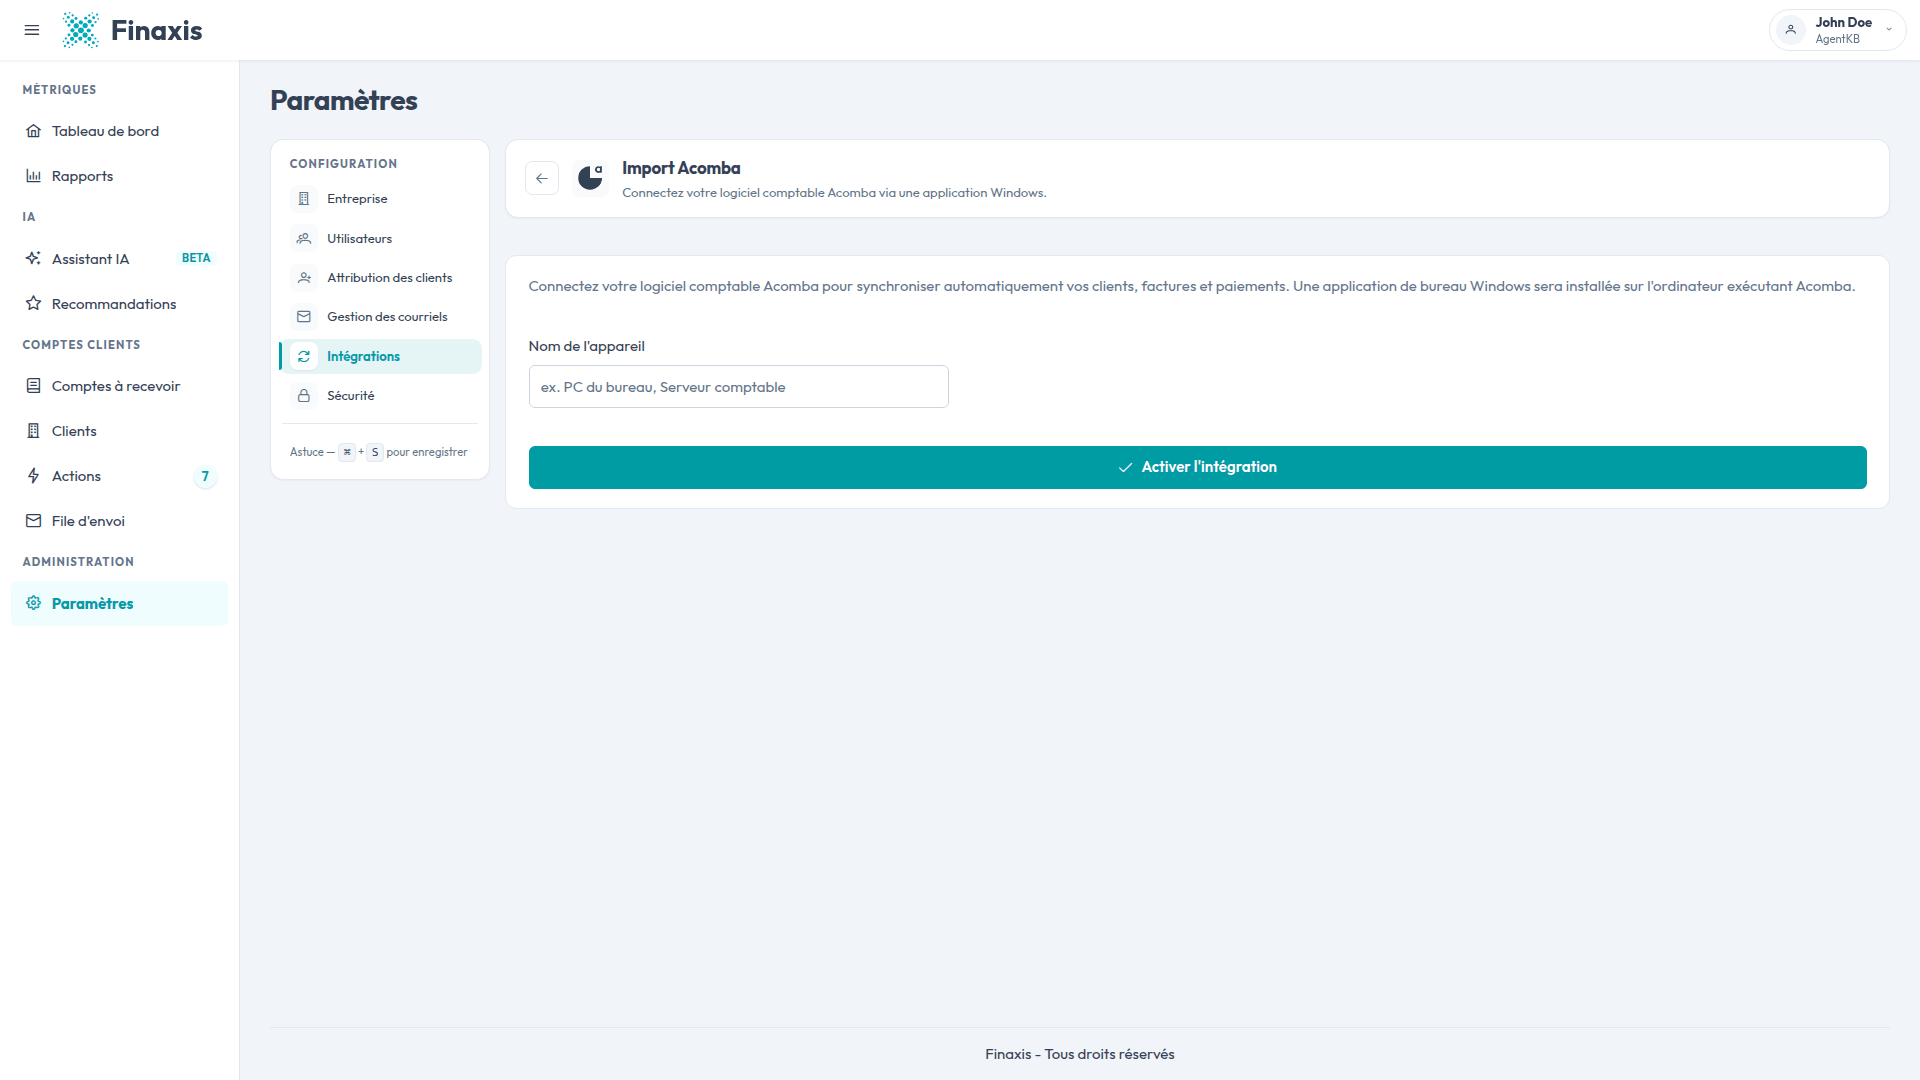1920x1080 pixels.
Task: Open Recommandations star icon
Action: (x=33, y=303)
